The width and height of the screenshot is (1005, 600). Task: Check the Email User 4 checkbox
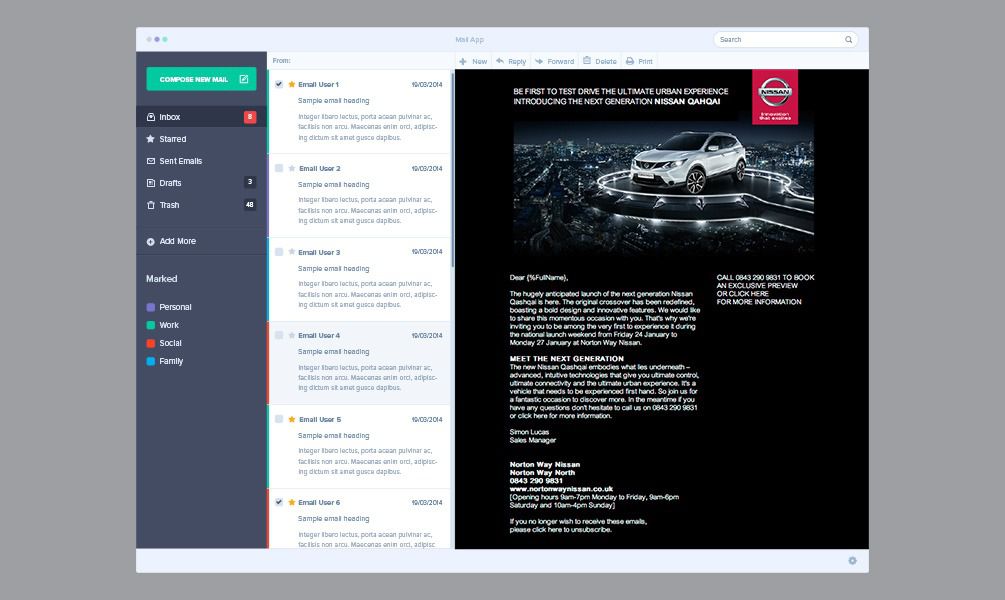click(x=279, y=335)
